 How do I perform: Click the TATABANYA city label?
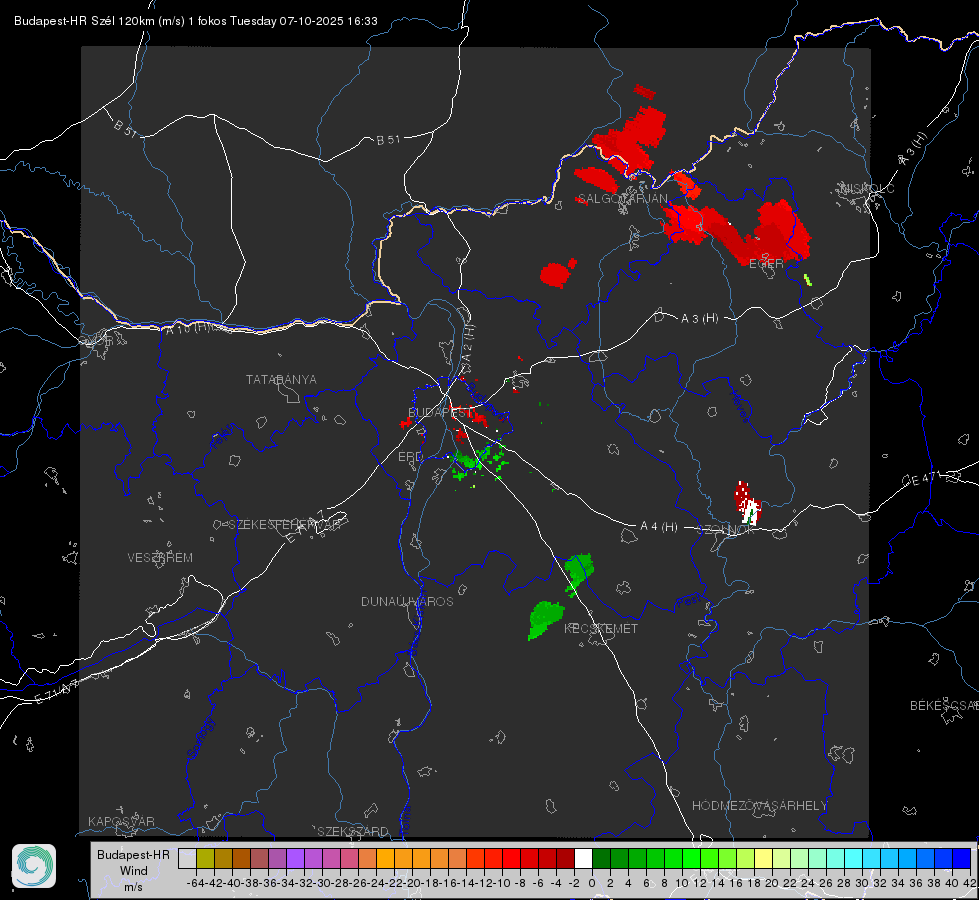[x=281, y=379]
